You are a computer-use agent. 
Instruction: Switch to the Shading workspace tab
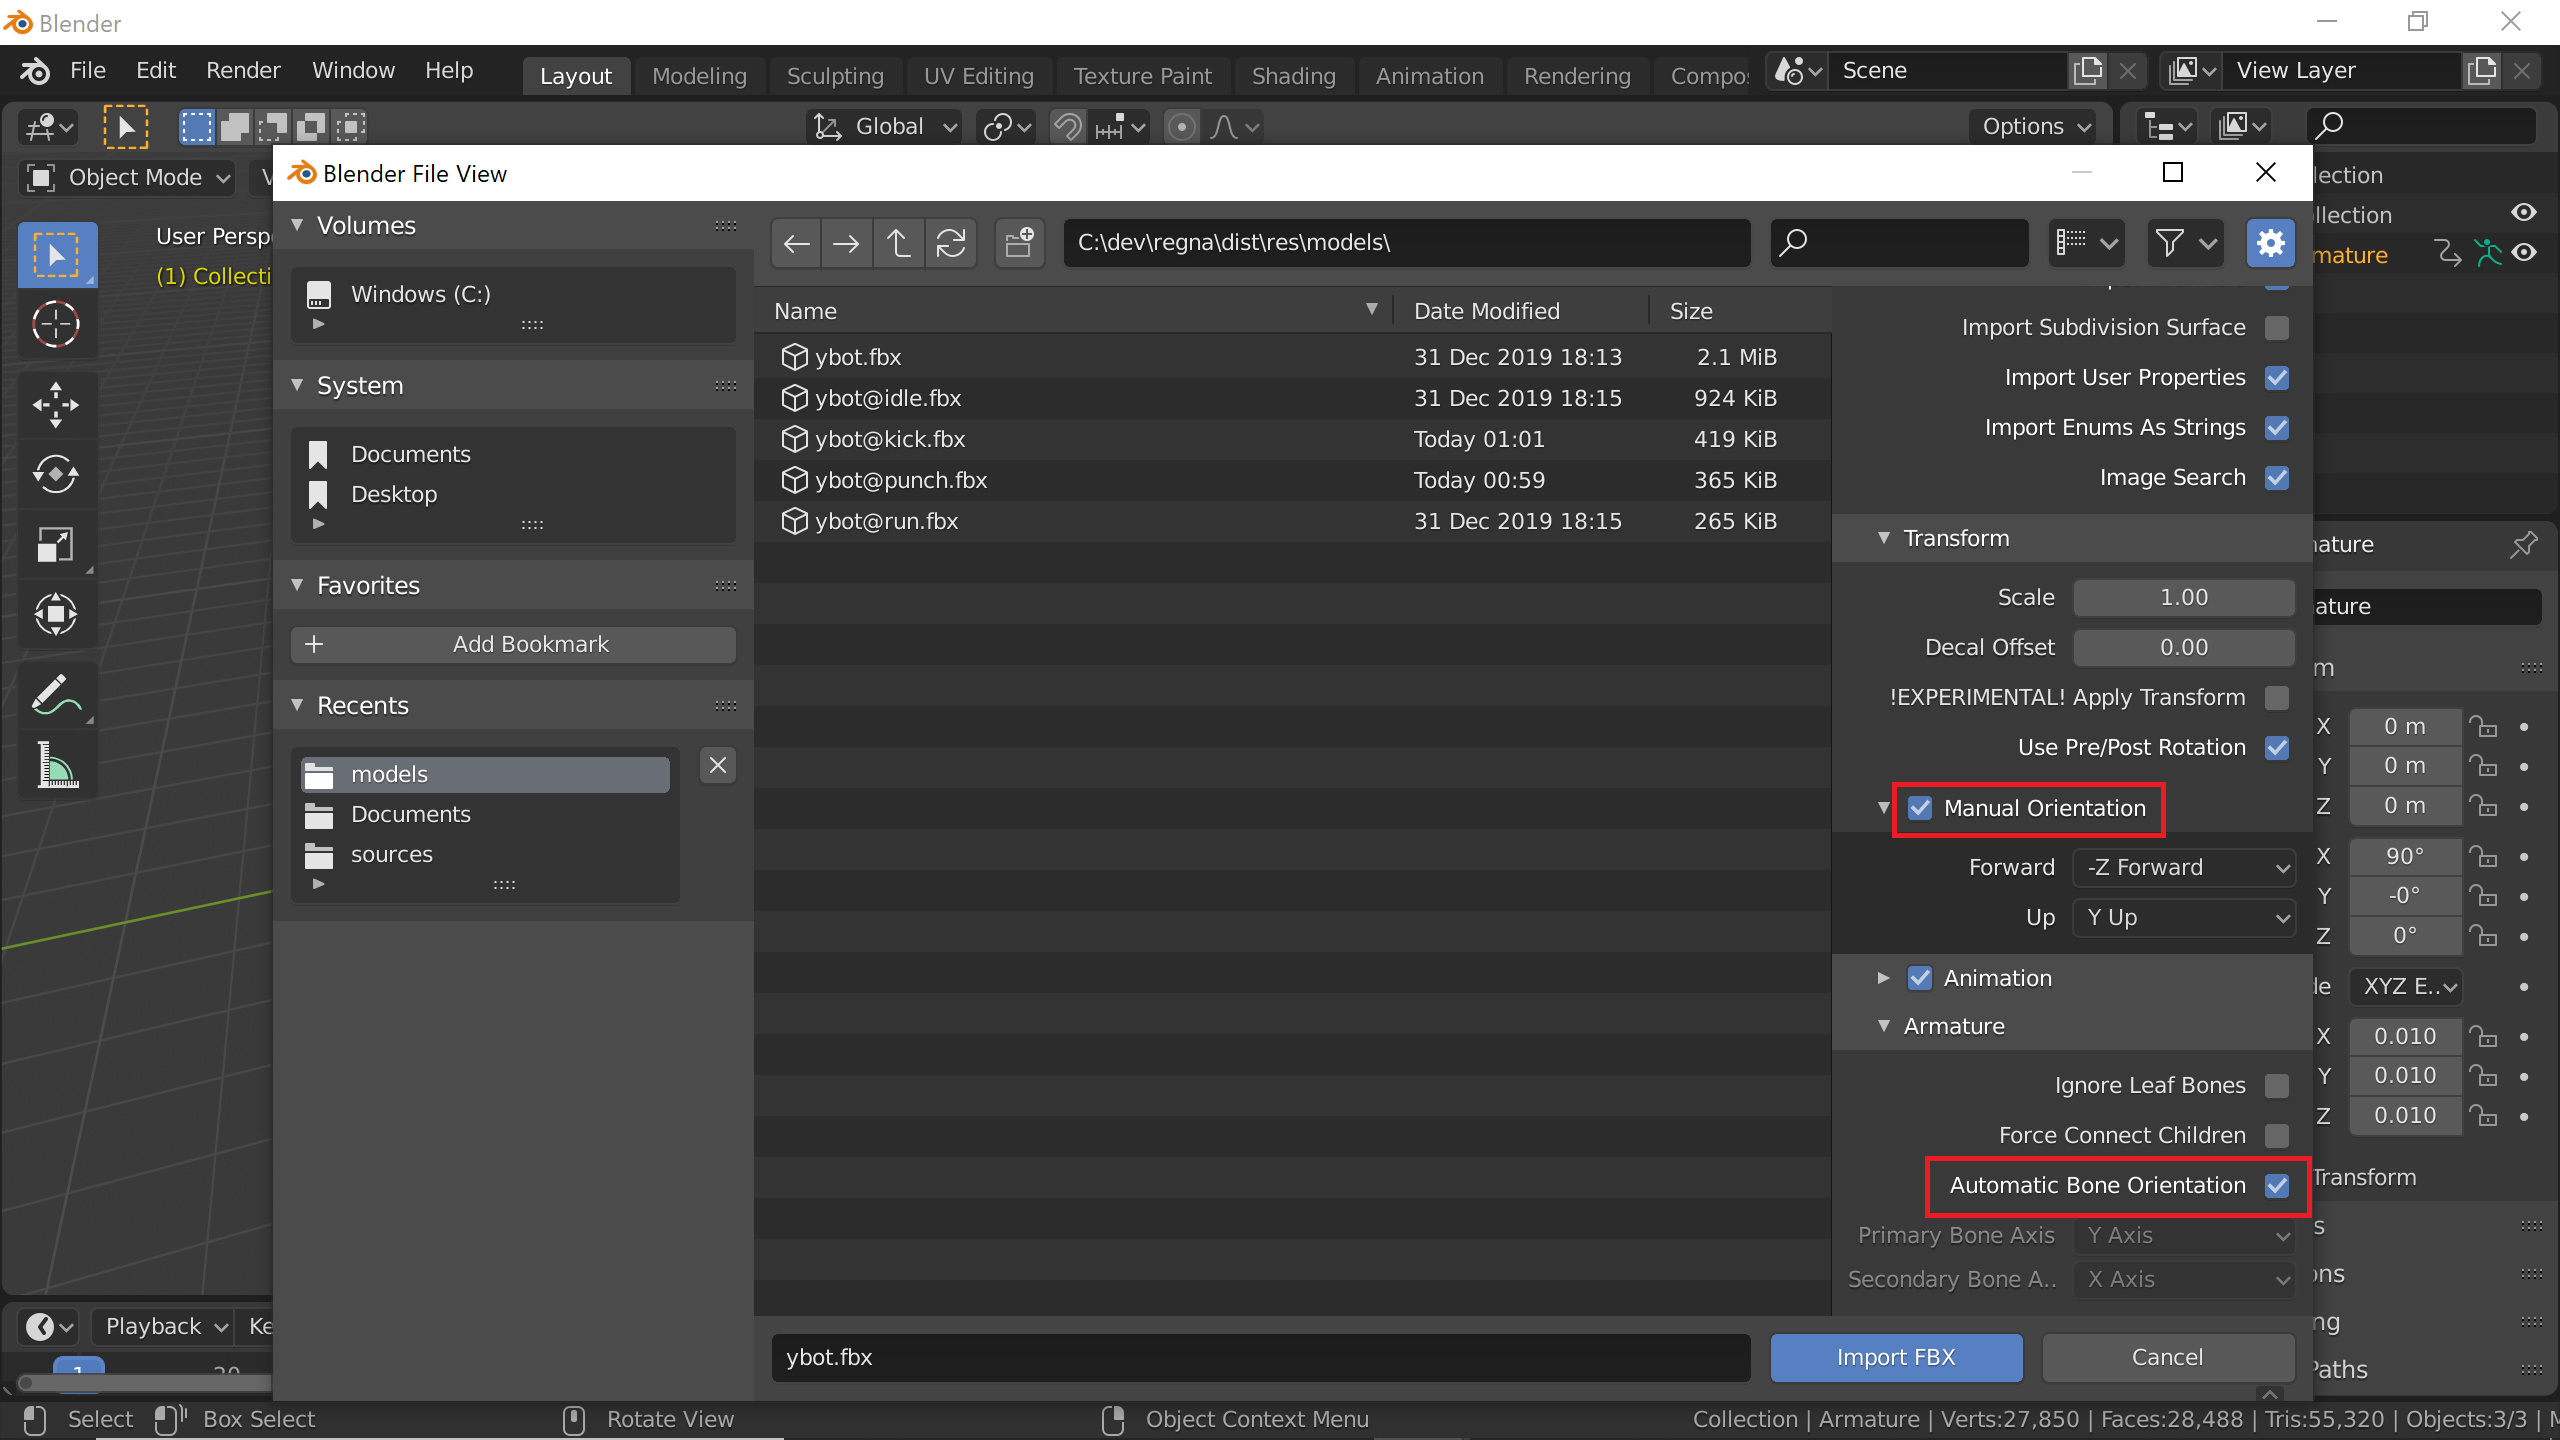1293,76
